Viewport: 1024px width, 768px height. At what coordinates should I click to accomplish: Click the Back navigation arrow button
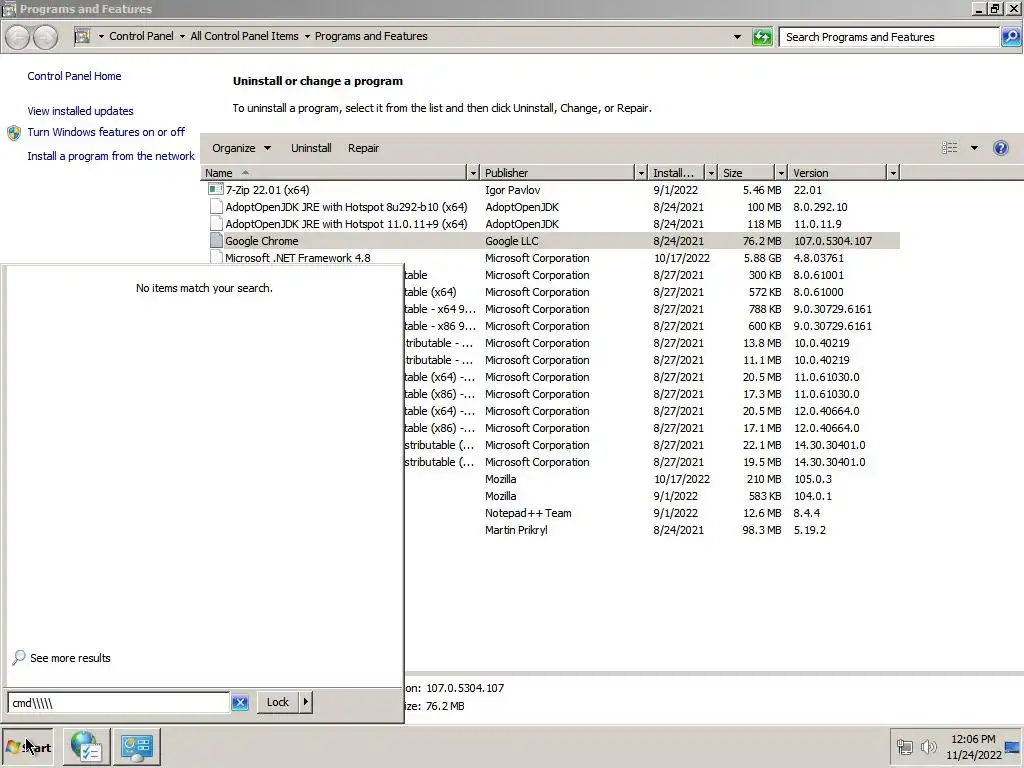(x=18, y=37)
